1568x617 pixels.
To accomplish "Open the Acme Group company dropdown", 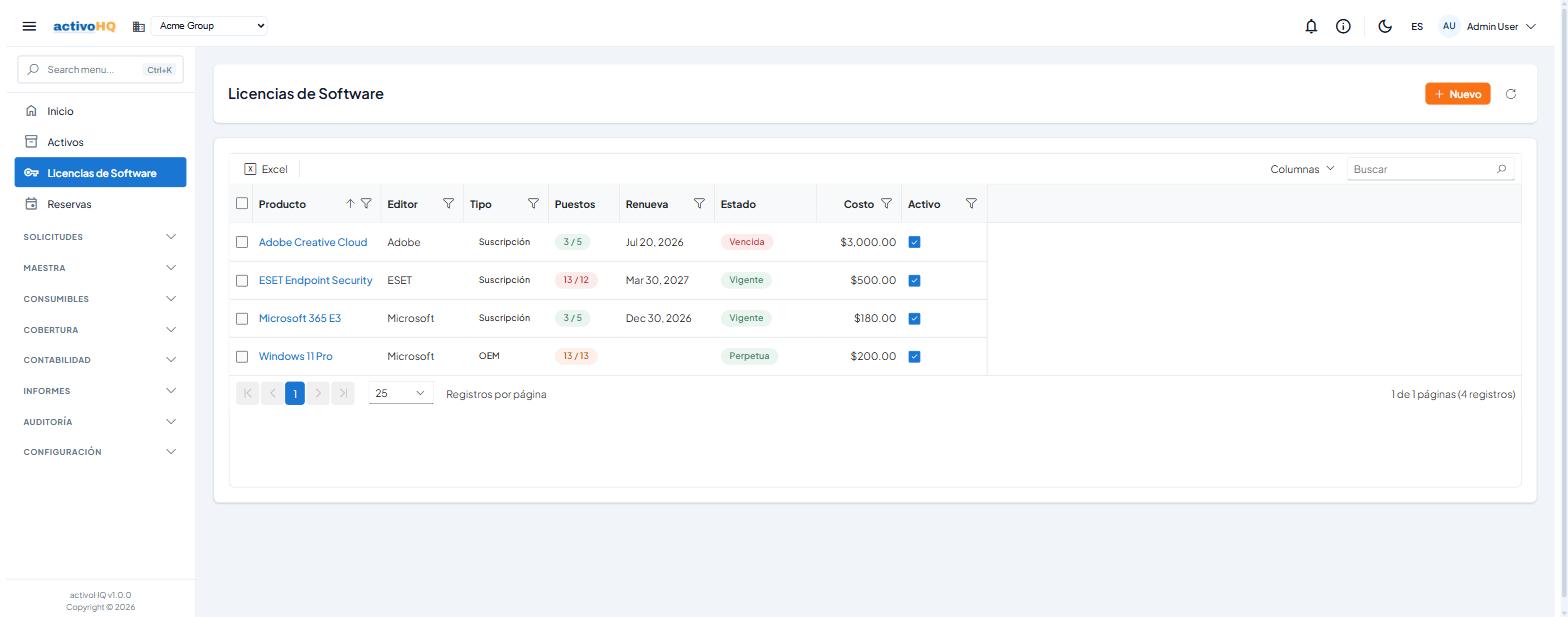I will click(210, 26).
